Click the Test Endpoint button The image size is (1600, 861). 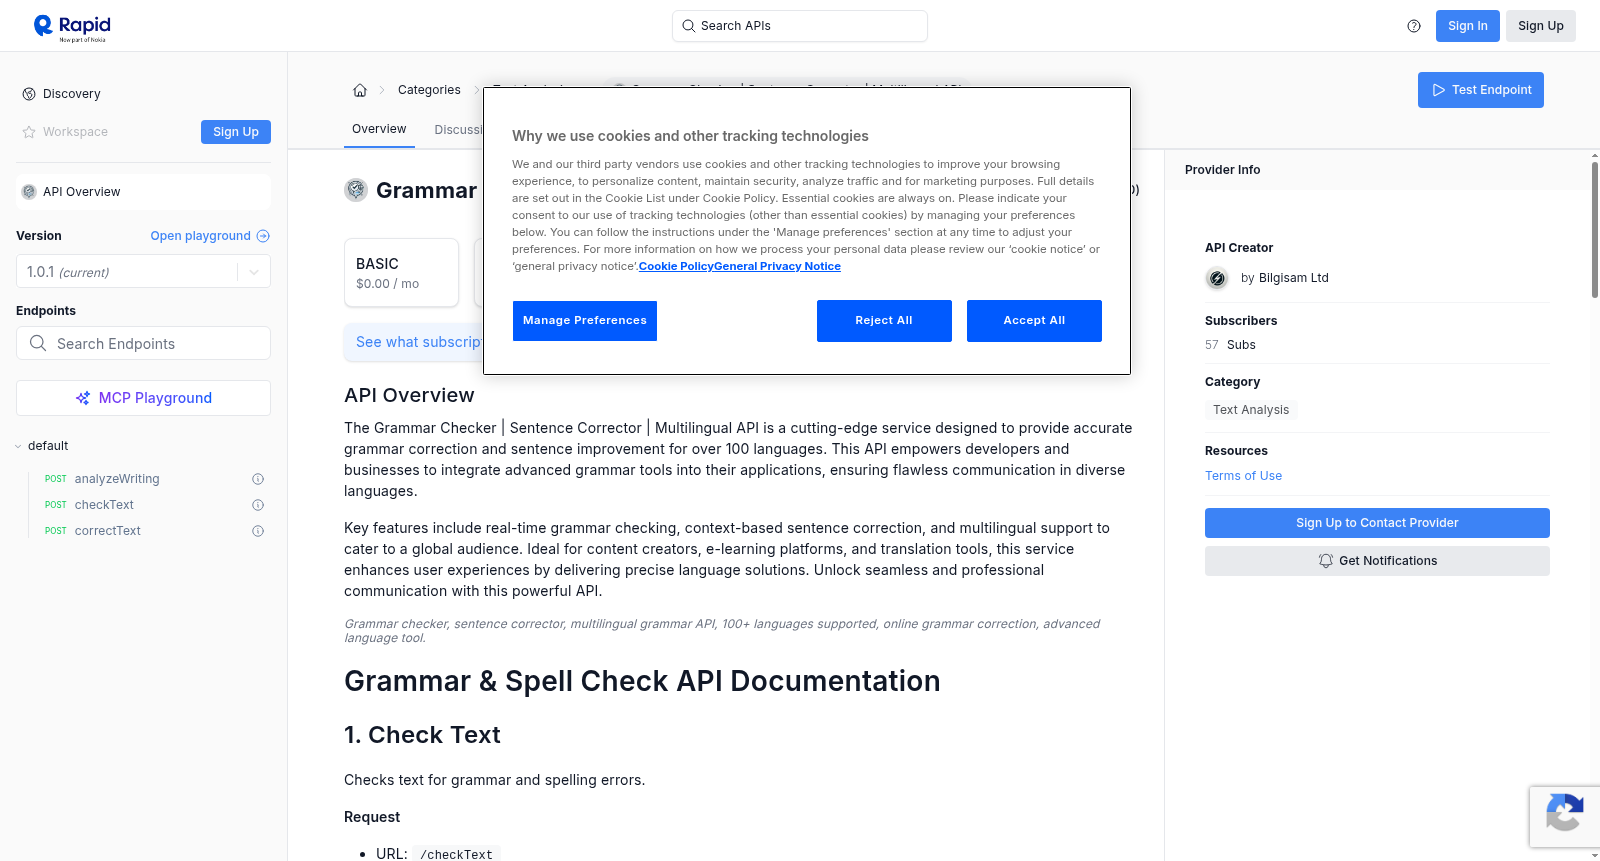coord(1481,90)
